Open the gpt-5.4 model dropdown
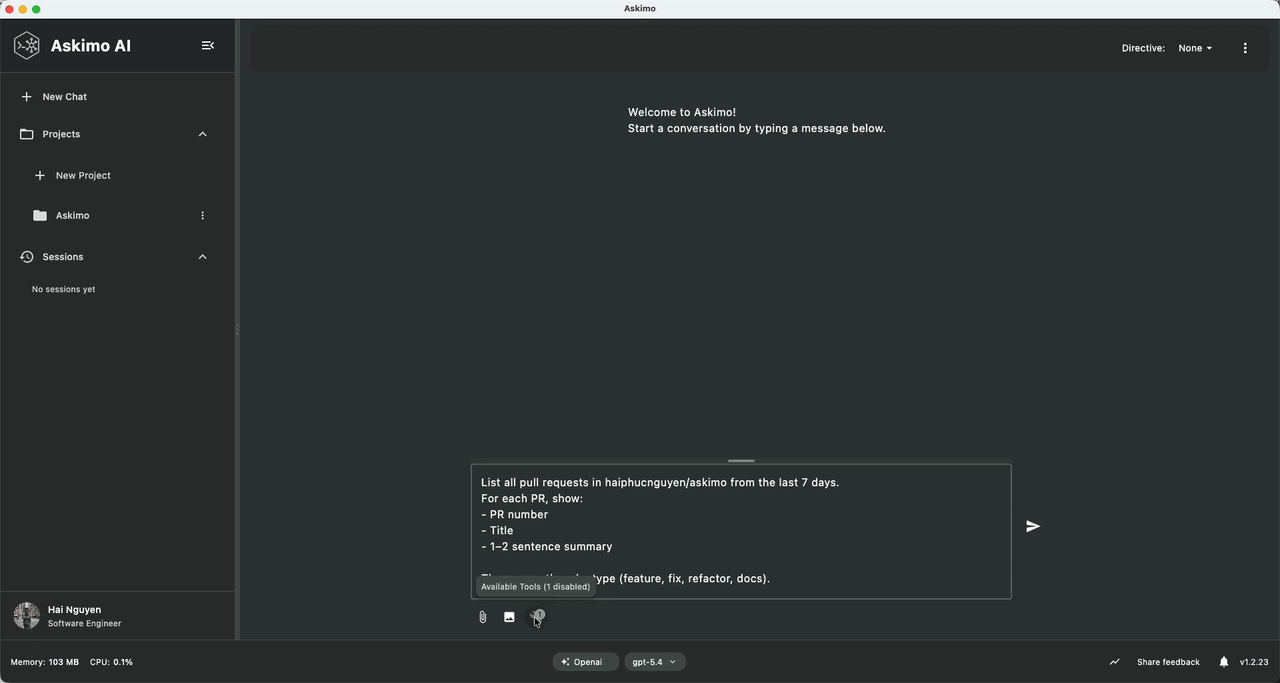This screenshot has width=1280, height=683. [655, 661]
